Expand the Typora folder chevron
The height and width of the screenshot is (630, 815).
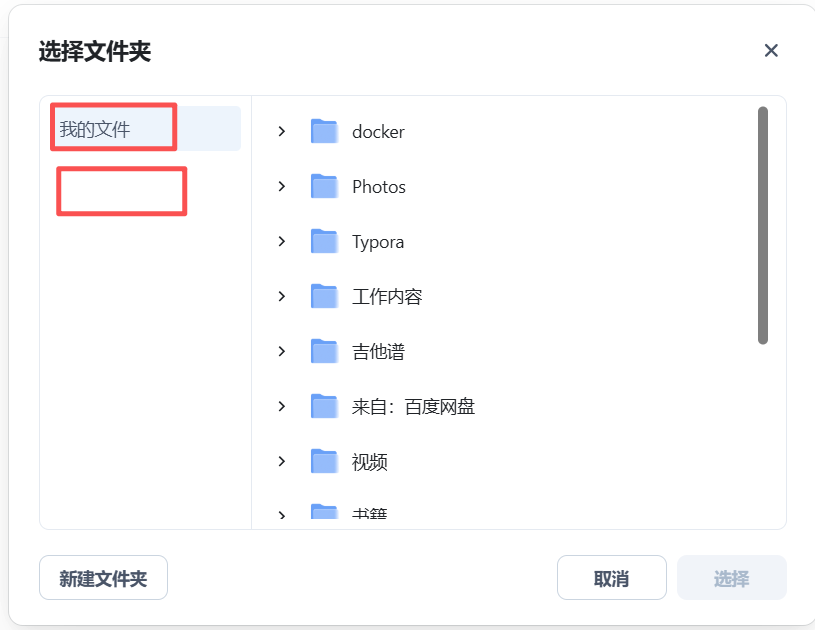click(x=282, y=241)
